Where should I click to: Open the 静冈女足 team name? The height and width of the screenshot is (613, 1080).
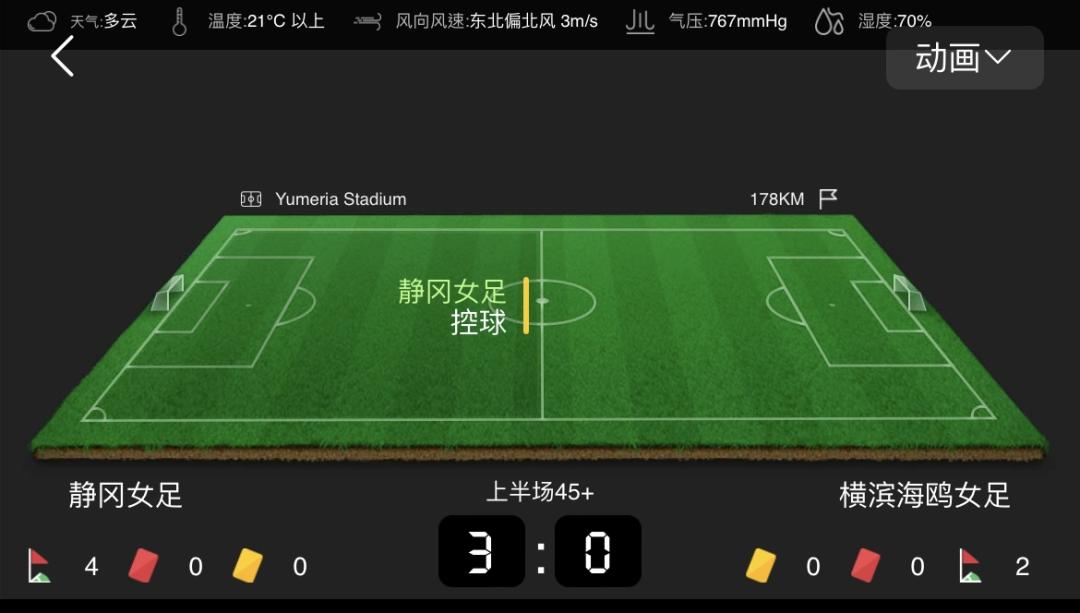[125, 495]
